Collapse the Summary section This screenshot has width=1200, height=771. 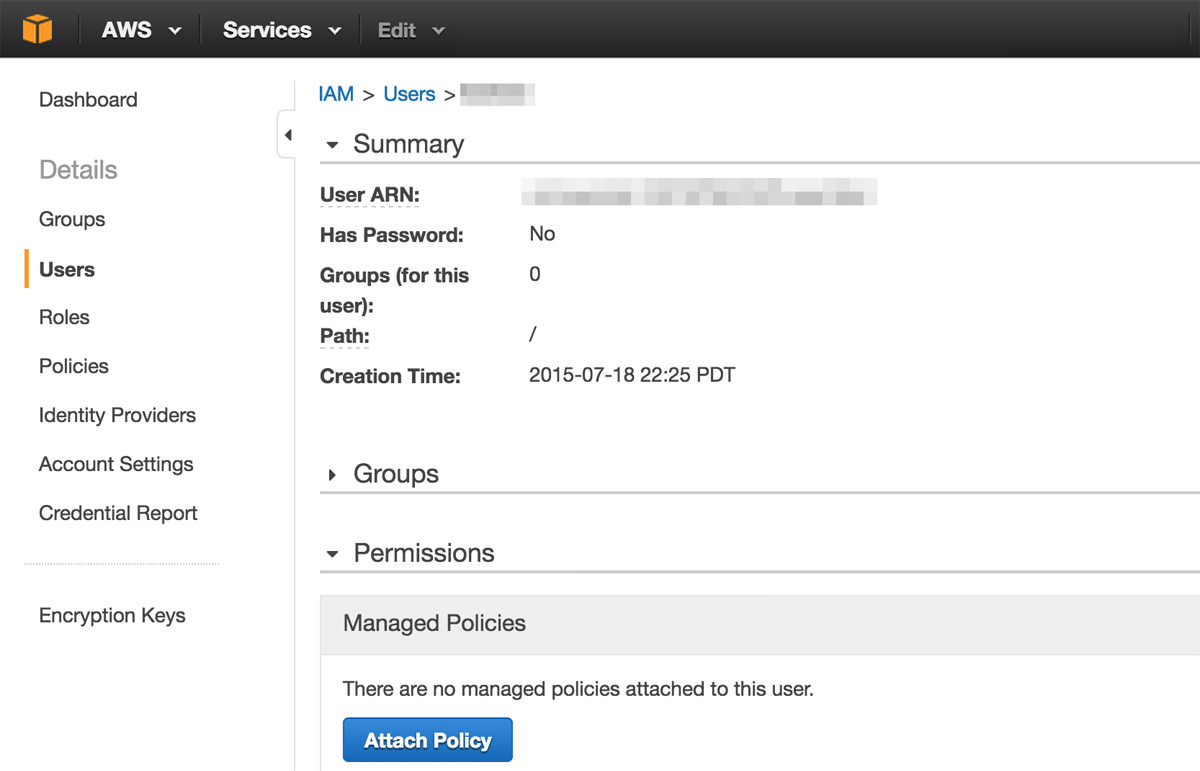click(x=333, y=145)
